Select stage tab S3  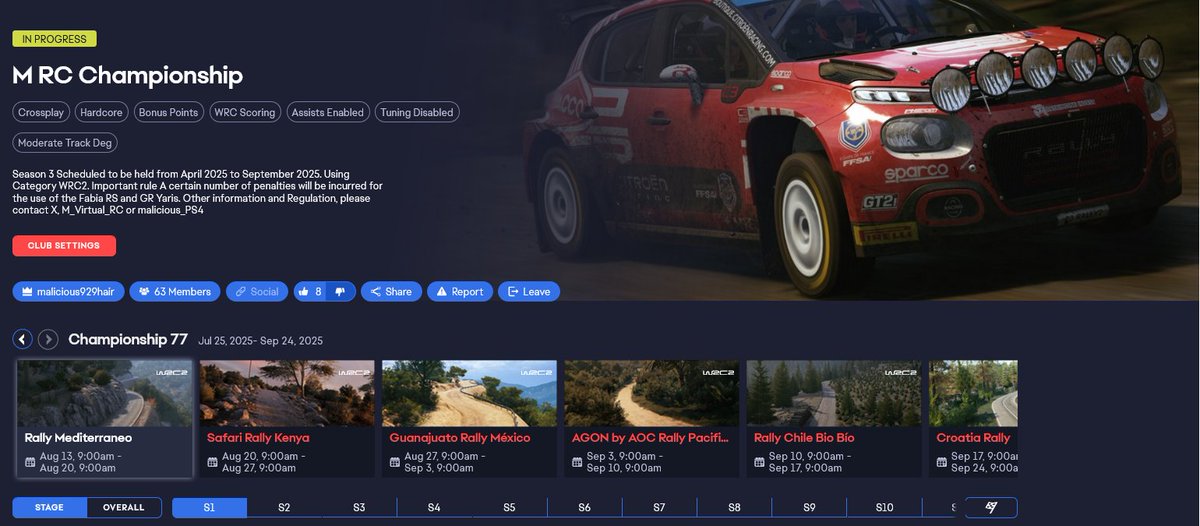(359, 508)
